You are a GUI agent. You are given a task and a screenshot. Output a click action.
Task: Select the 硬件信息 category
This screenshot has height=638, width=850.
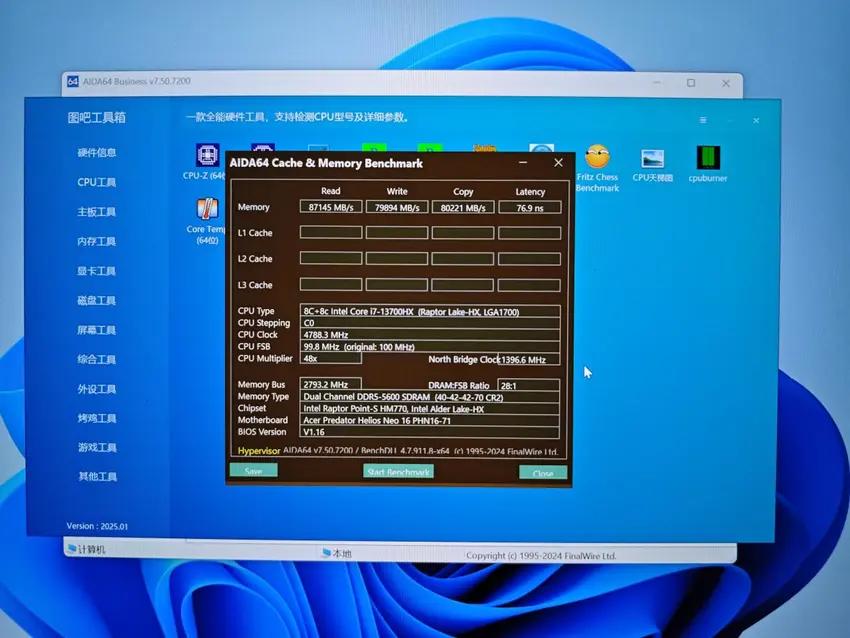(96, 153)
